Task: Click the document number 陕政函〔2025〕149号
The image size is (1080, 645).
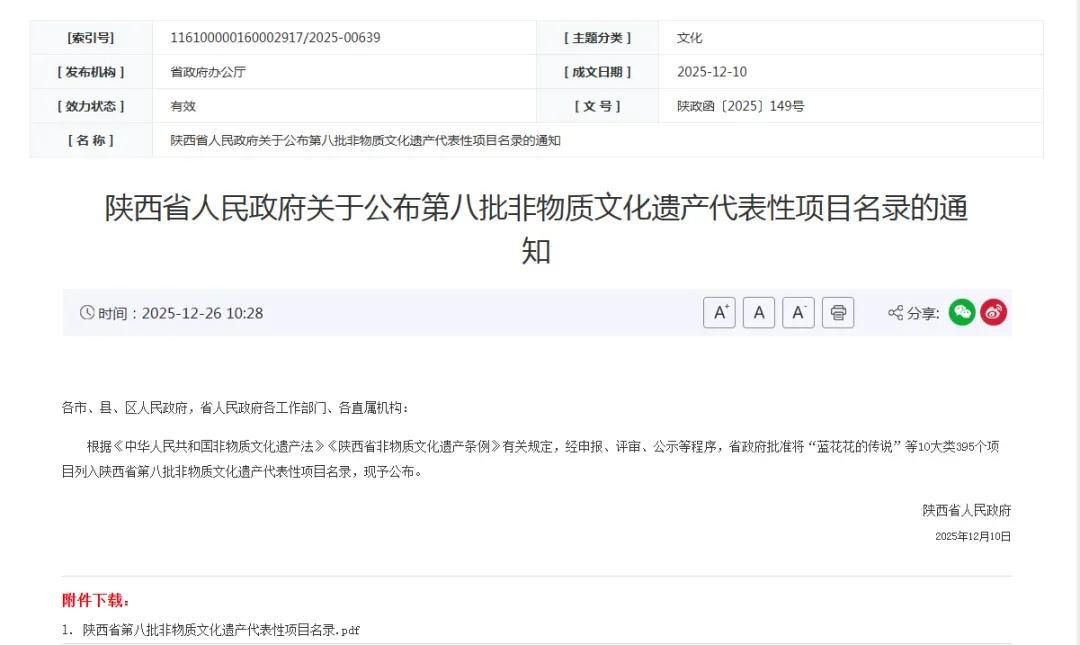Action: point(740,106)
